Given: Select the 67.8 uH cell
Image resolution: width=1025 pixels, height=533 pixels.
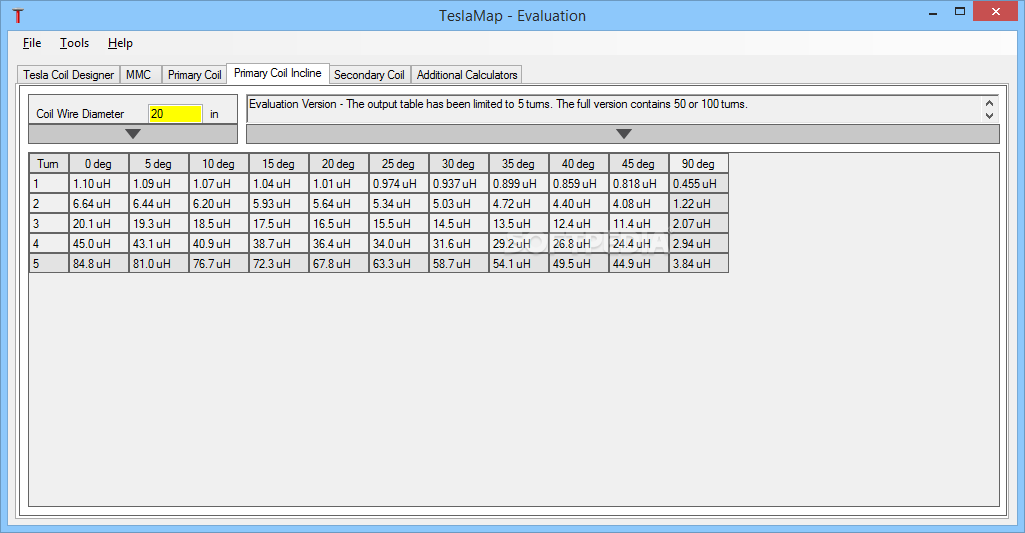Looking at the screenshot, I should coord(339,264).
